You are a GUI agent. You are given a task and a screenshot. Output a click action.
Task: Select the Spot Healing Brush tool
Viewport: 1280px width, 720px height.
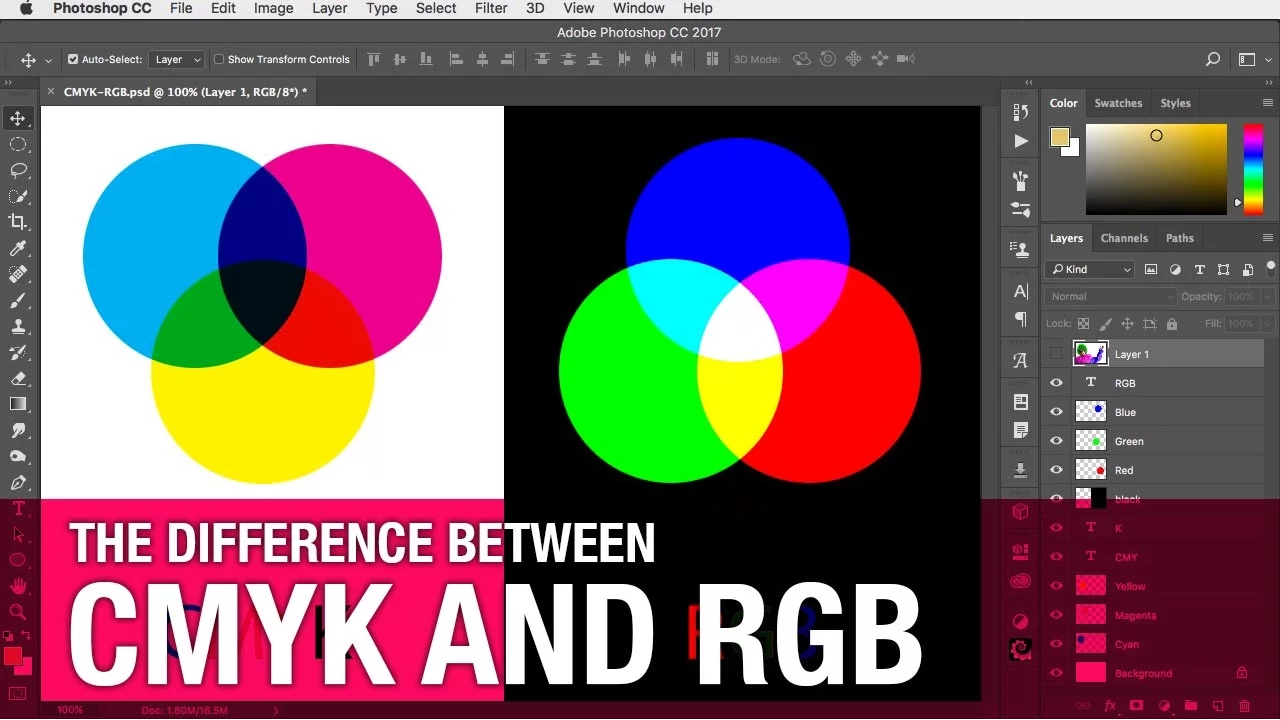point(18,274)
